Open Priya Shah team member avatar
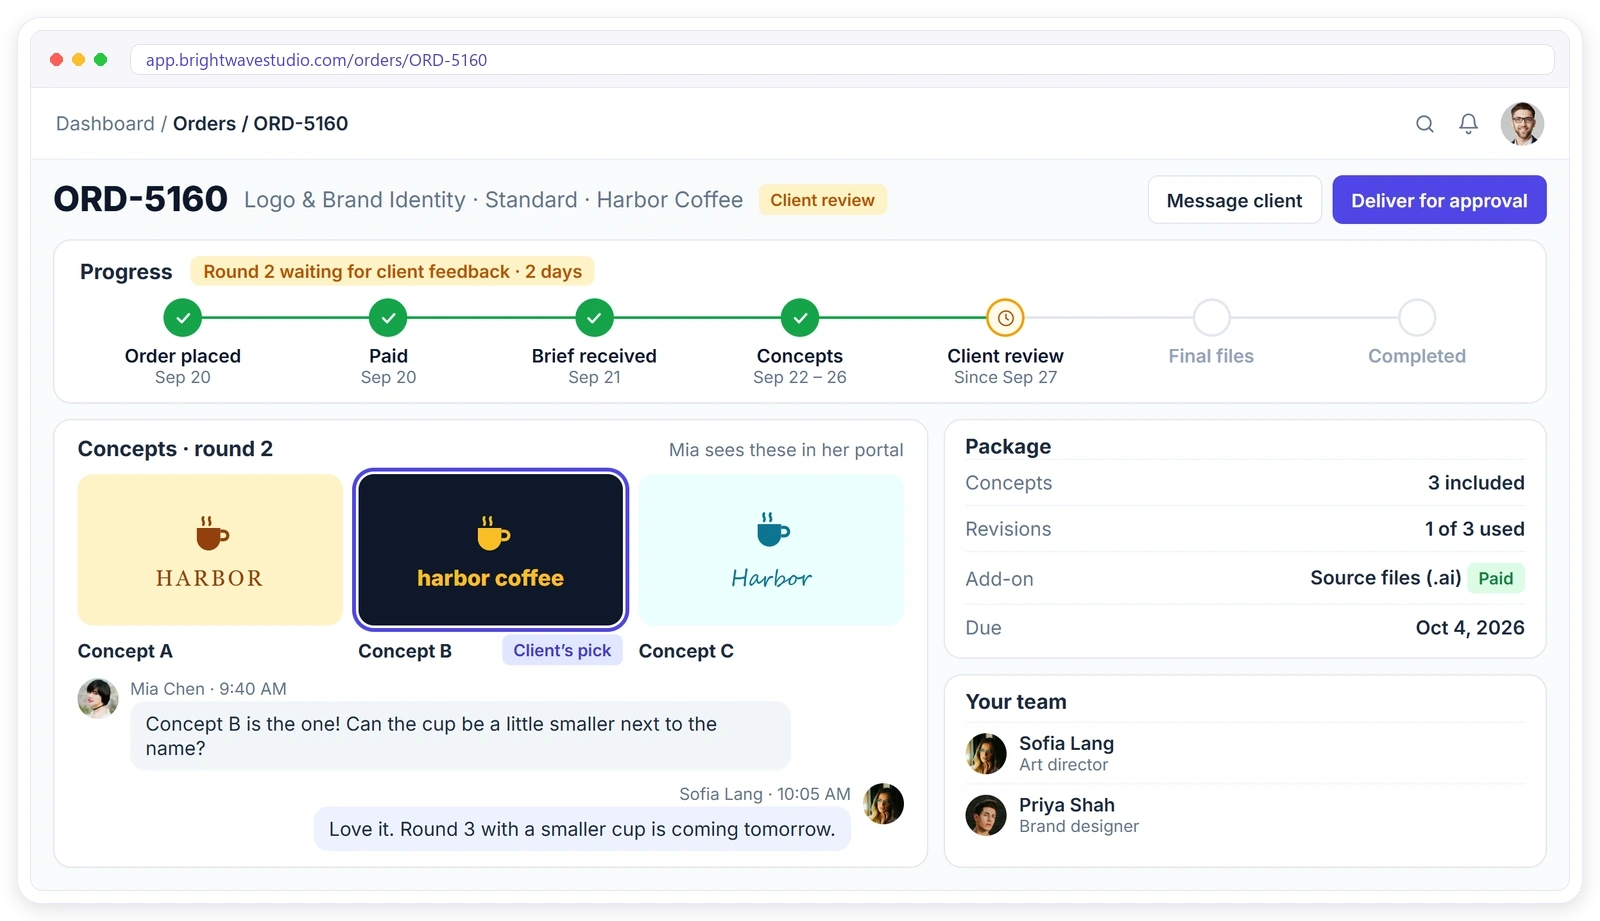Screen dimensions: 1600x921 986,815
